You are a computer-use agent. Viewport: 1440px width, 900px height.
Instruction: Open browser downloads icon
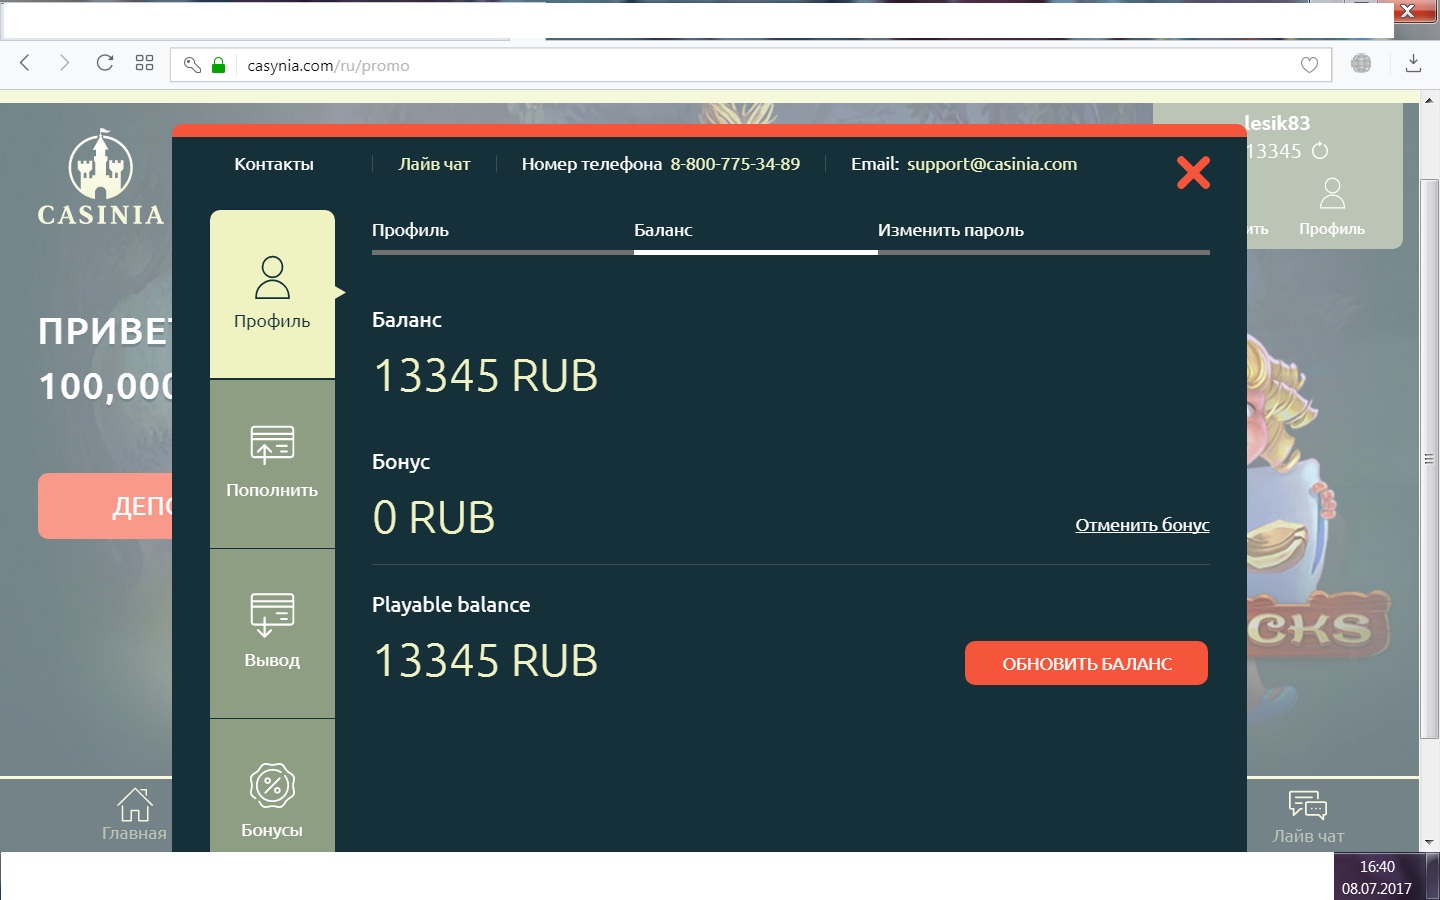(x=1413, y=64)
